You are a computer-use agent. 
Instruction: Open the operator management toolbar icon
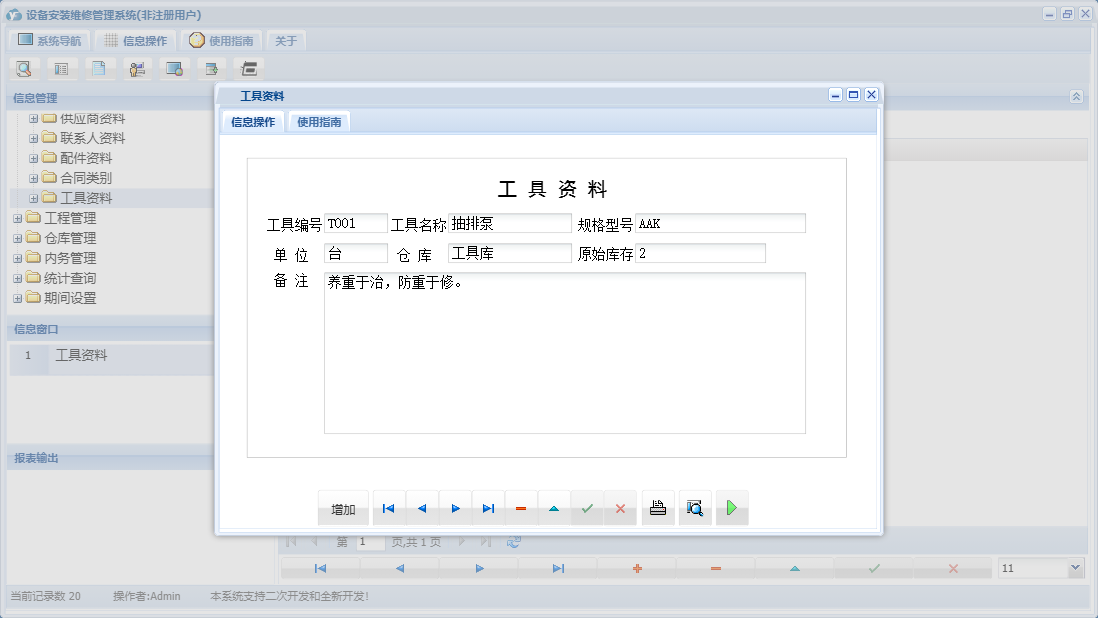pyautogui.click(x=137, y=68)
